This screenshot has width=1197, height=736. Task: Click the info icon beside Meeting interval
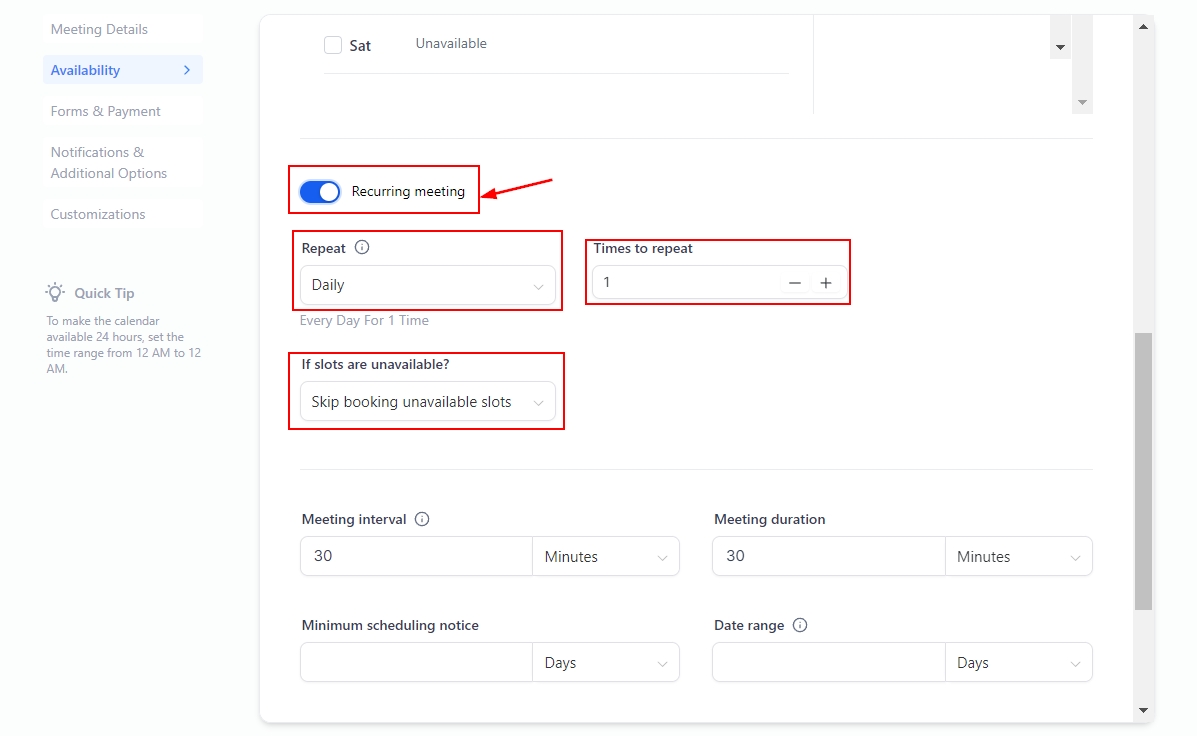(x=422, y=519)
